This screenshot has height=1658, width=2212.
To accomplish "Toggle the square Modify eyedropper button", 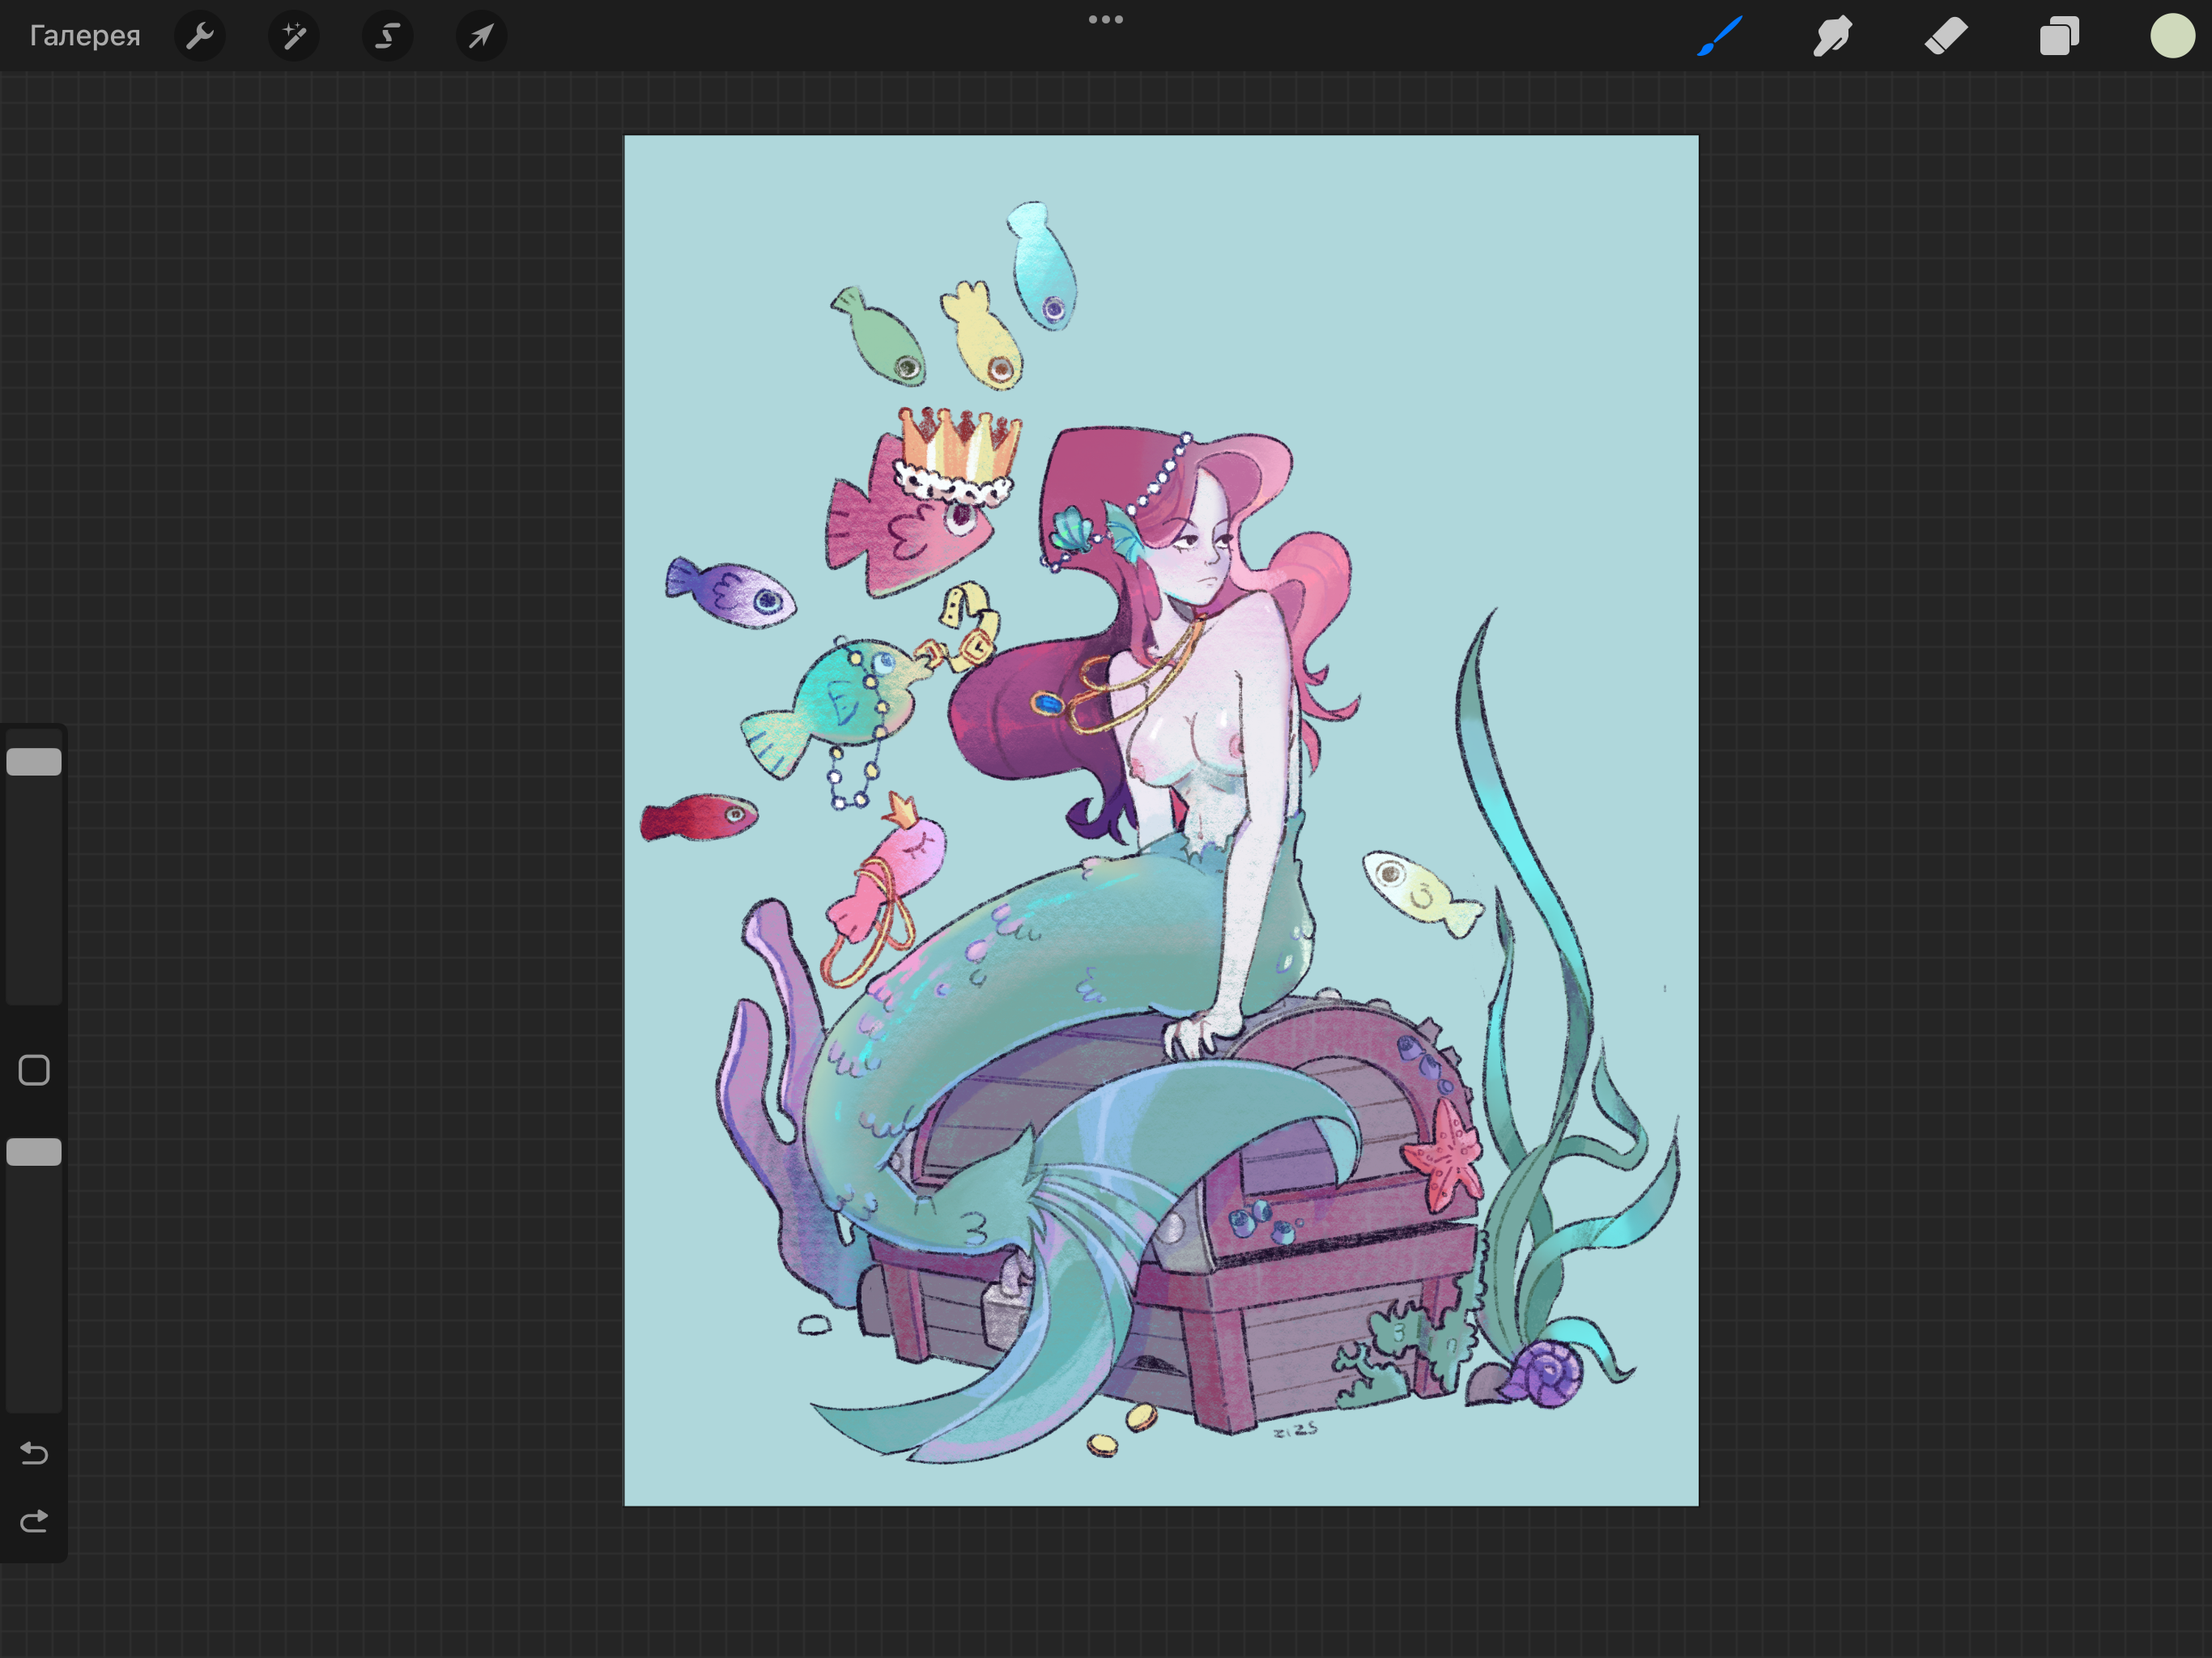I will [34, 1070].
